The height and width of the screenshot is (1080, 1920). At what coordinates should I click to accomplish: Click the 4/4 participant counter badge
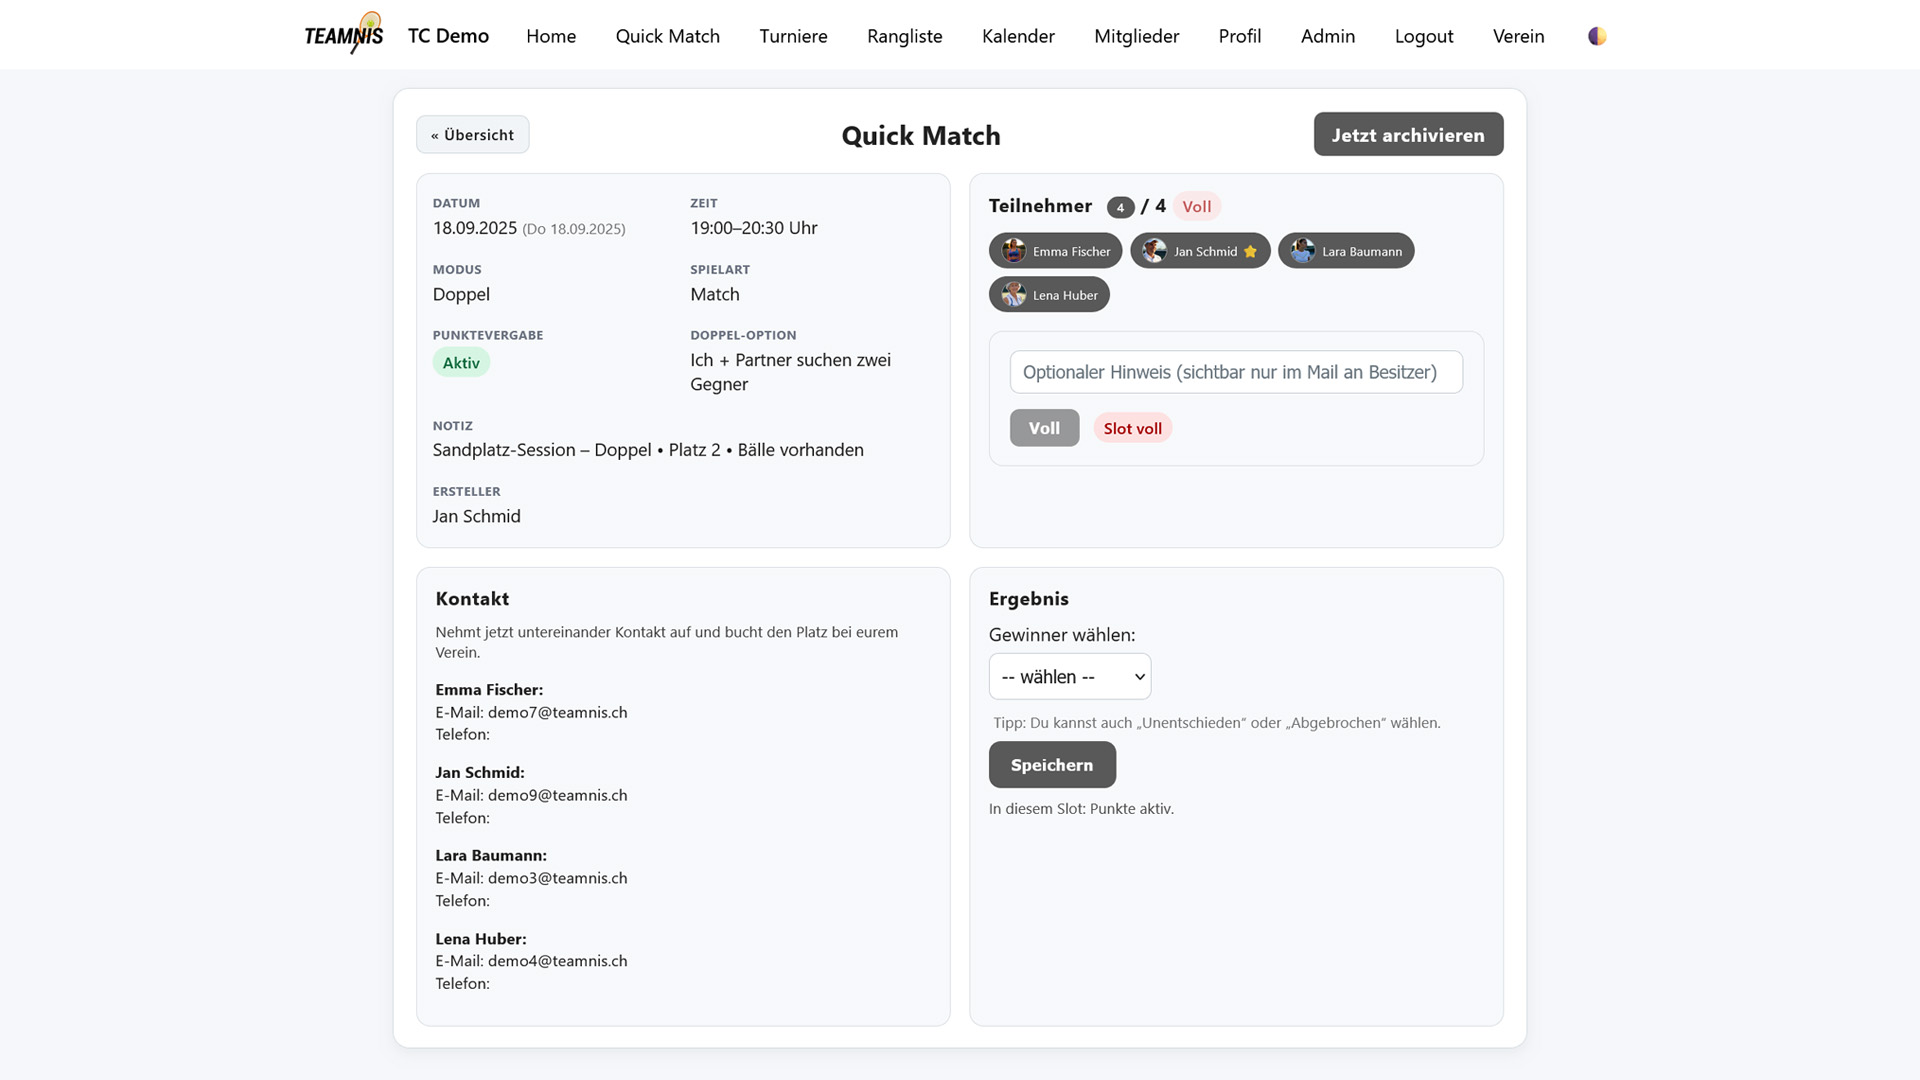(1120, 207)
